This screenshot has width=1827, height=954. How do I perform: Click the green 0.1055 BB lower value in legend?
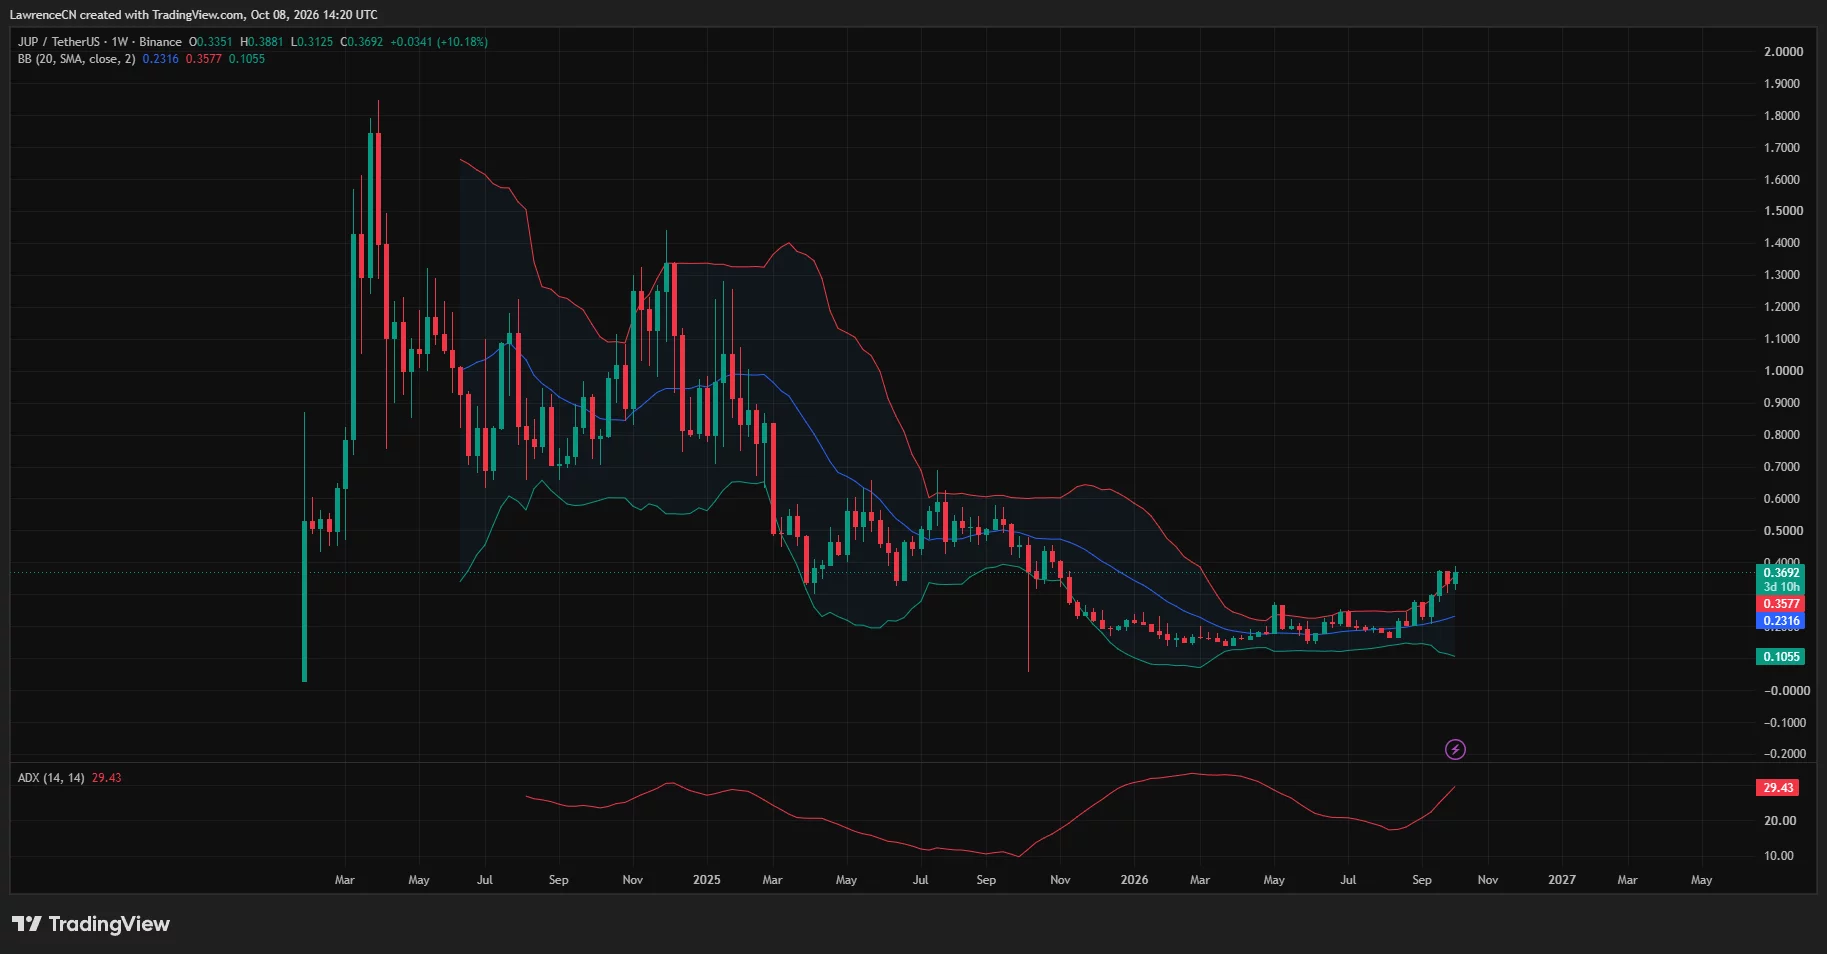pyautogui.click(x=247, y=59)
